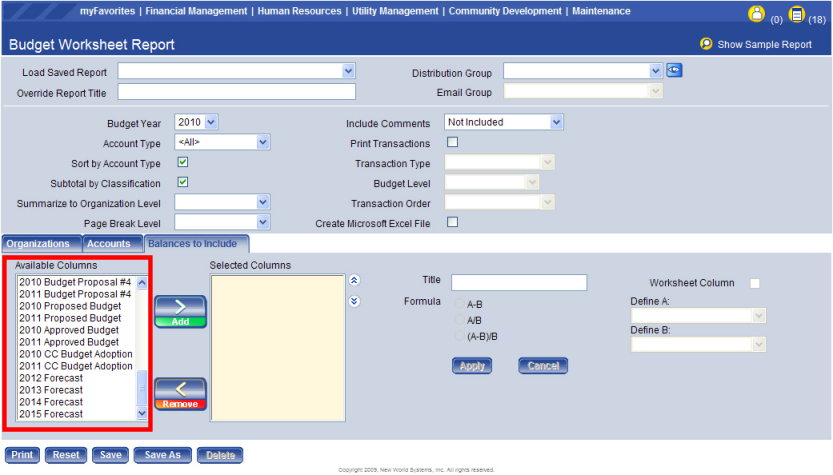833x475 pixels.
Task: Switch to the Organizations tab
Action: 40,244
